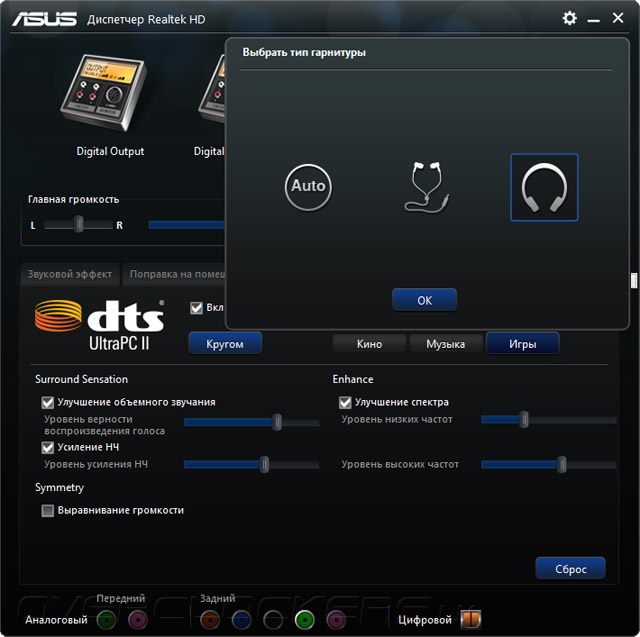Select Auto headset type
Screen dimensions: 640x637
coord(308,187)
